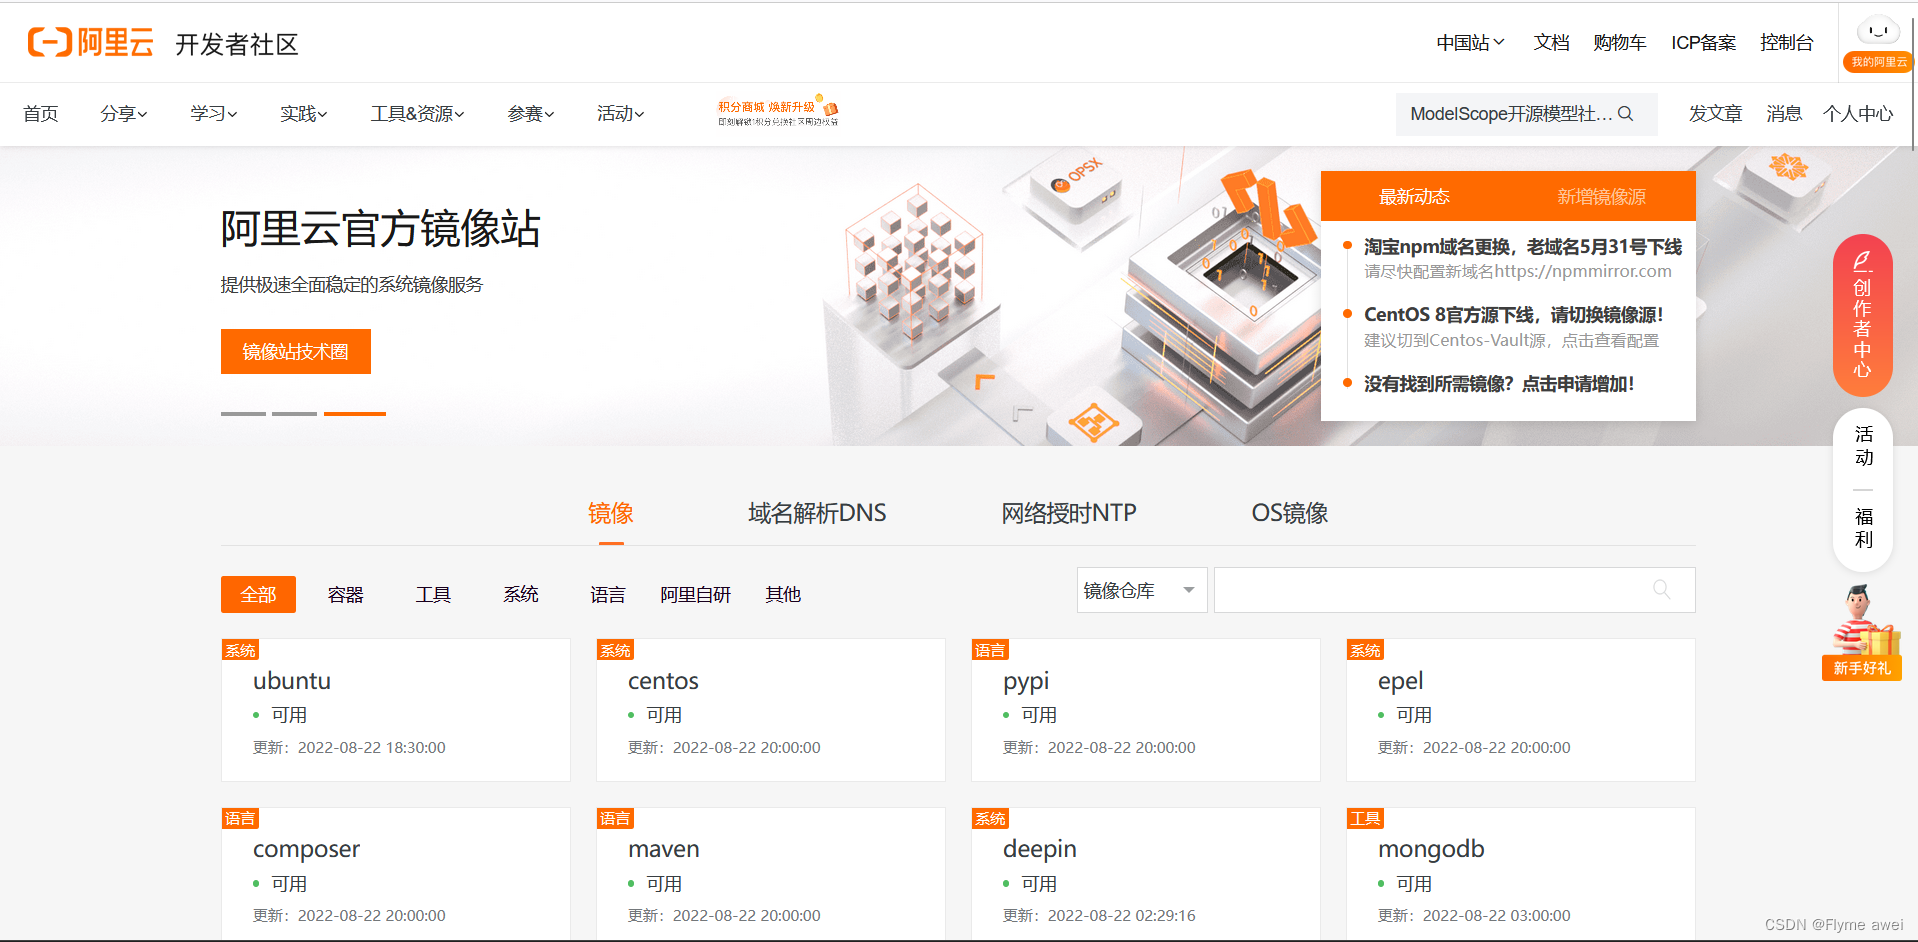Switch to the 域名解析DNS tab

coord(816,513)
